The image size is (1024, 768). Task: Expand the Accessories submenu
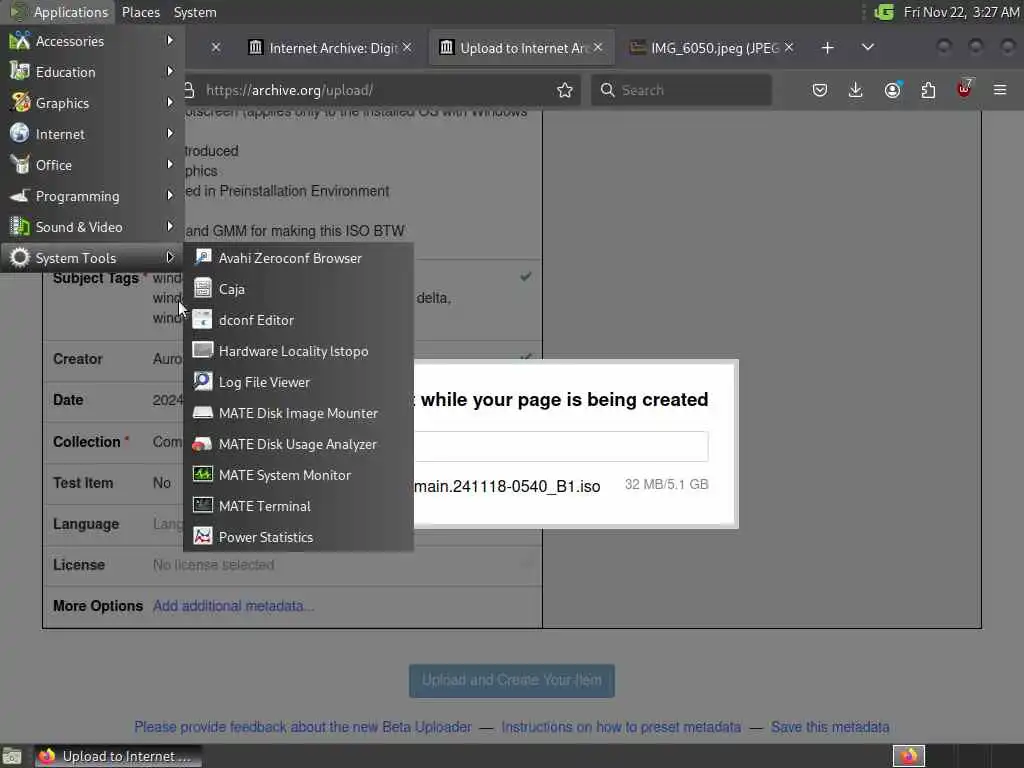pyautogui.click(x=92, y=41)
